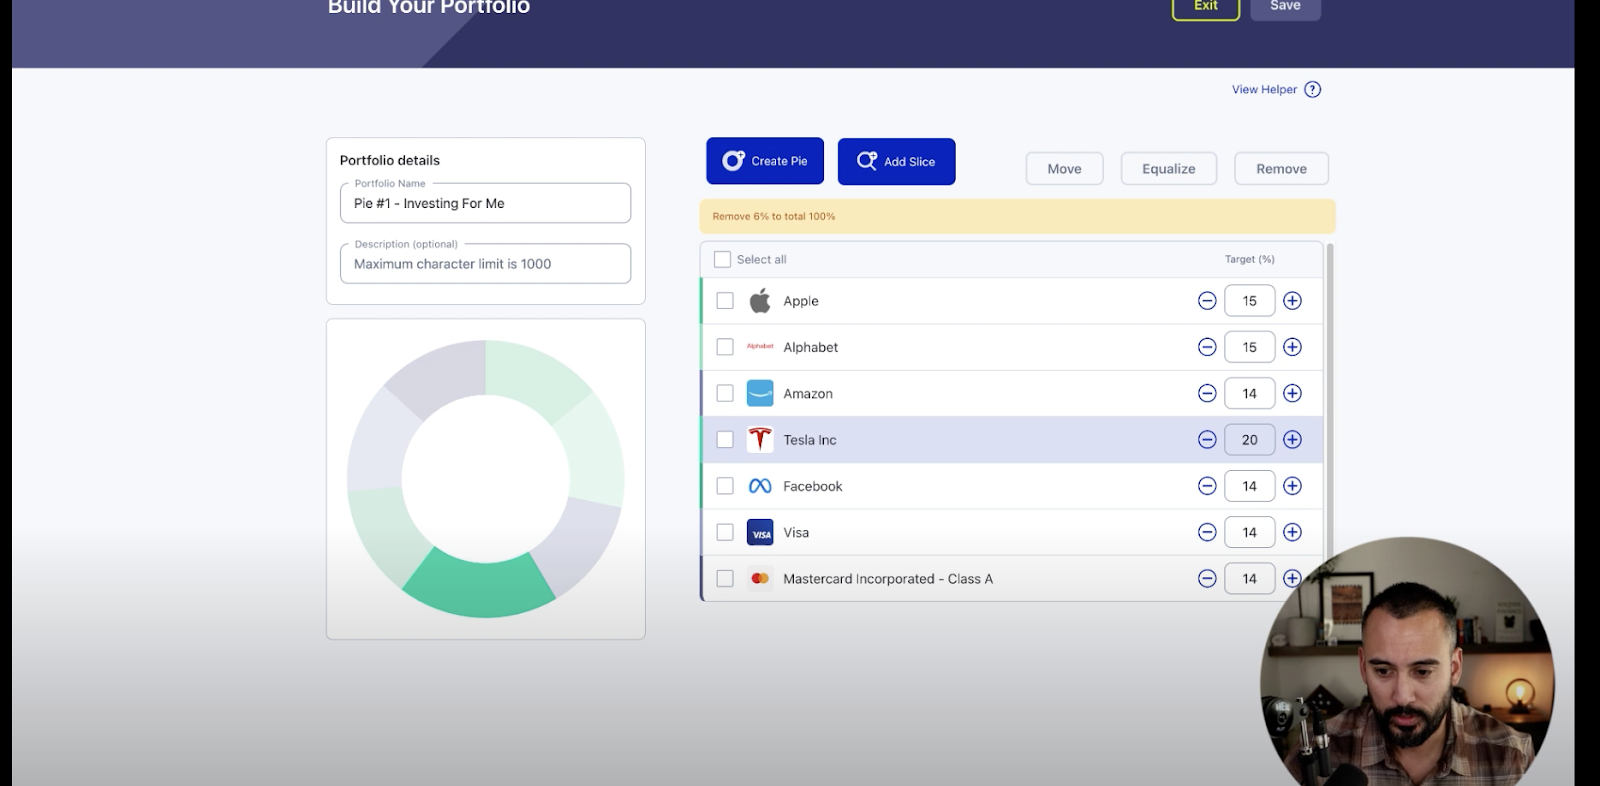The height and width of the screenshot is (786, 1600).
Task: Check the Select all checkbox
Action: [x=722, y=259]
